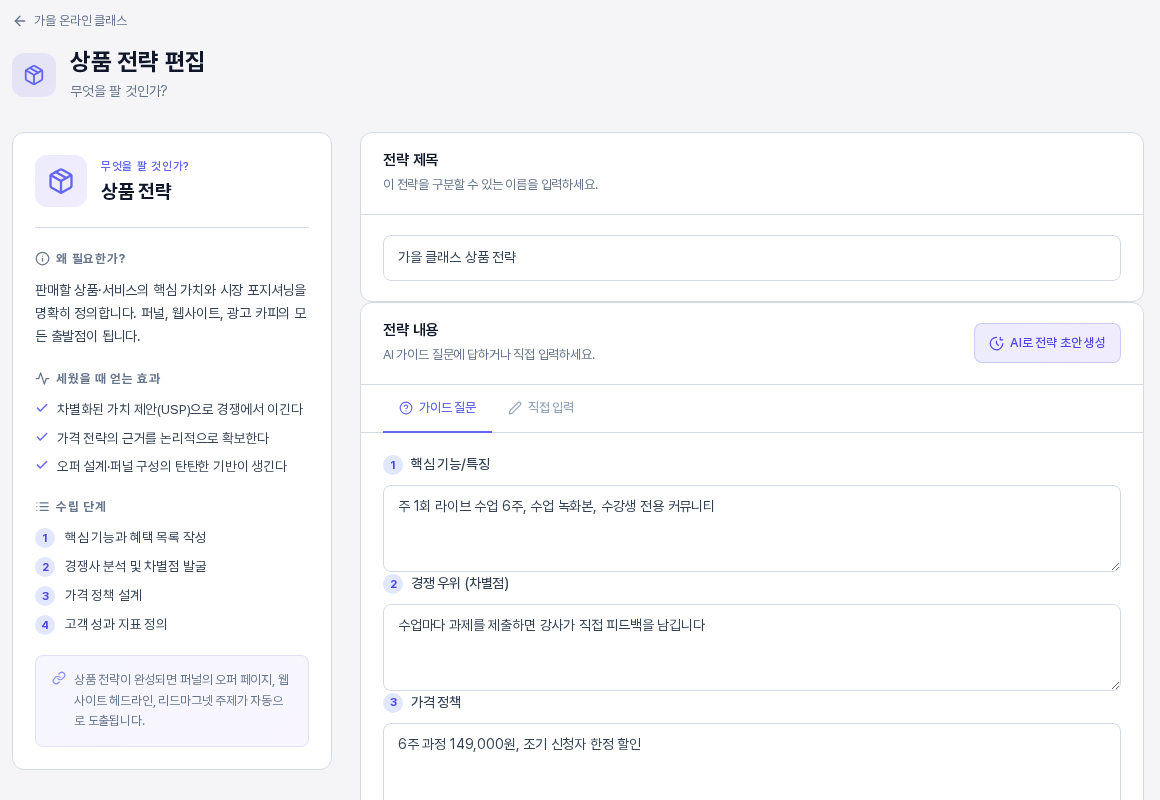Click the sparkle clock icon on AI button

[997, 343]
